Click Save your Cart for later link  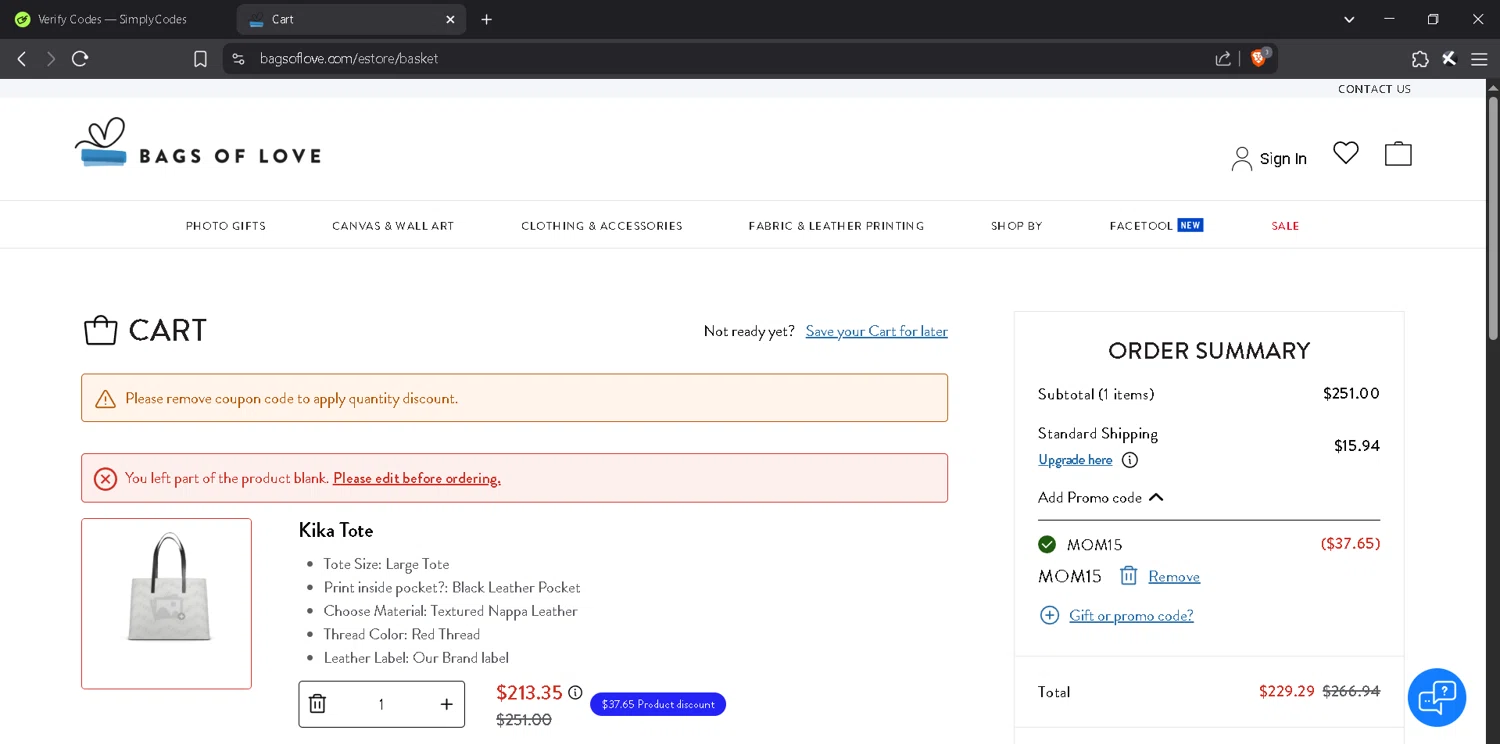[877, 331]
